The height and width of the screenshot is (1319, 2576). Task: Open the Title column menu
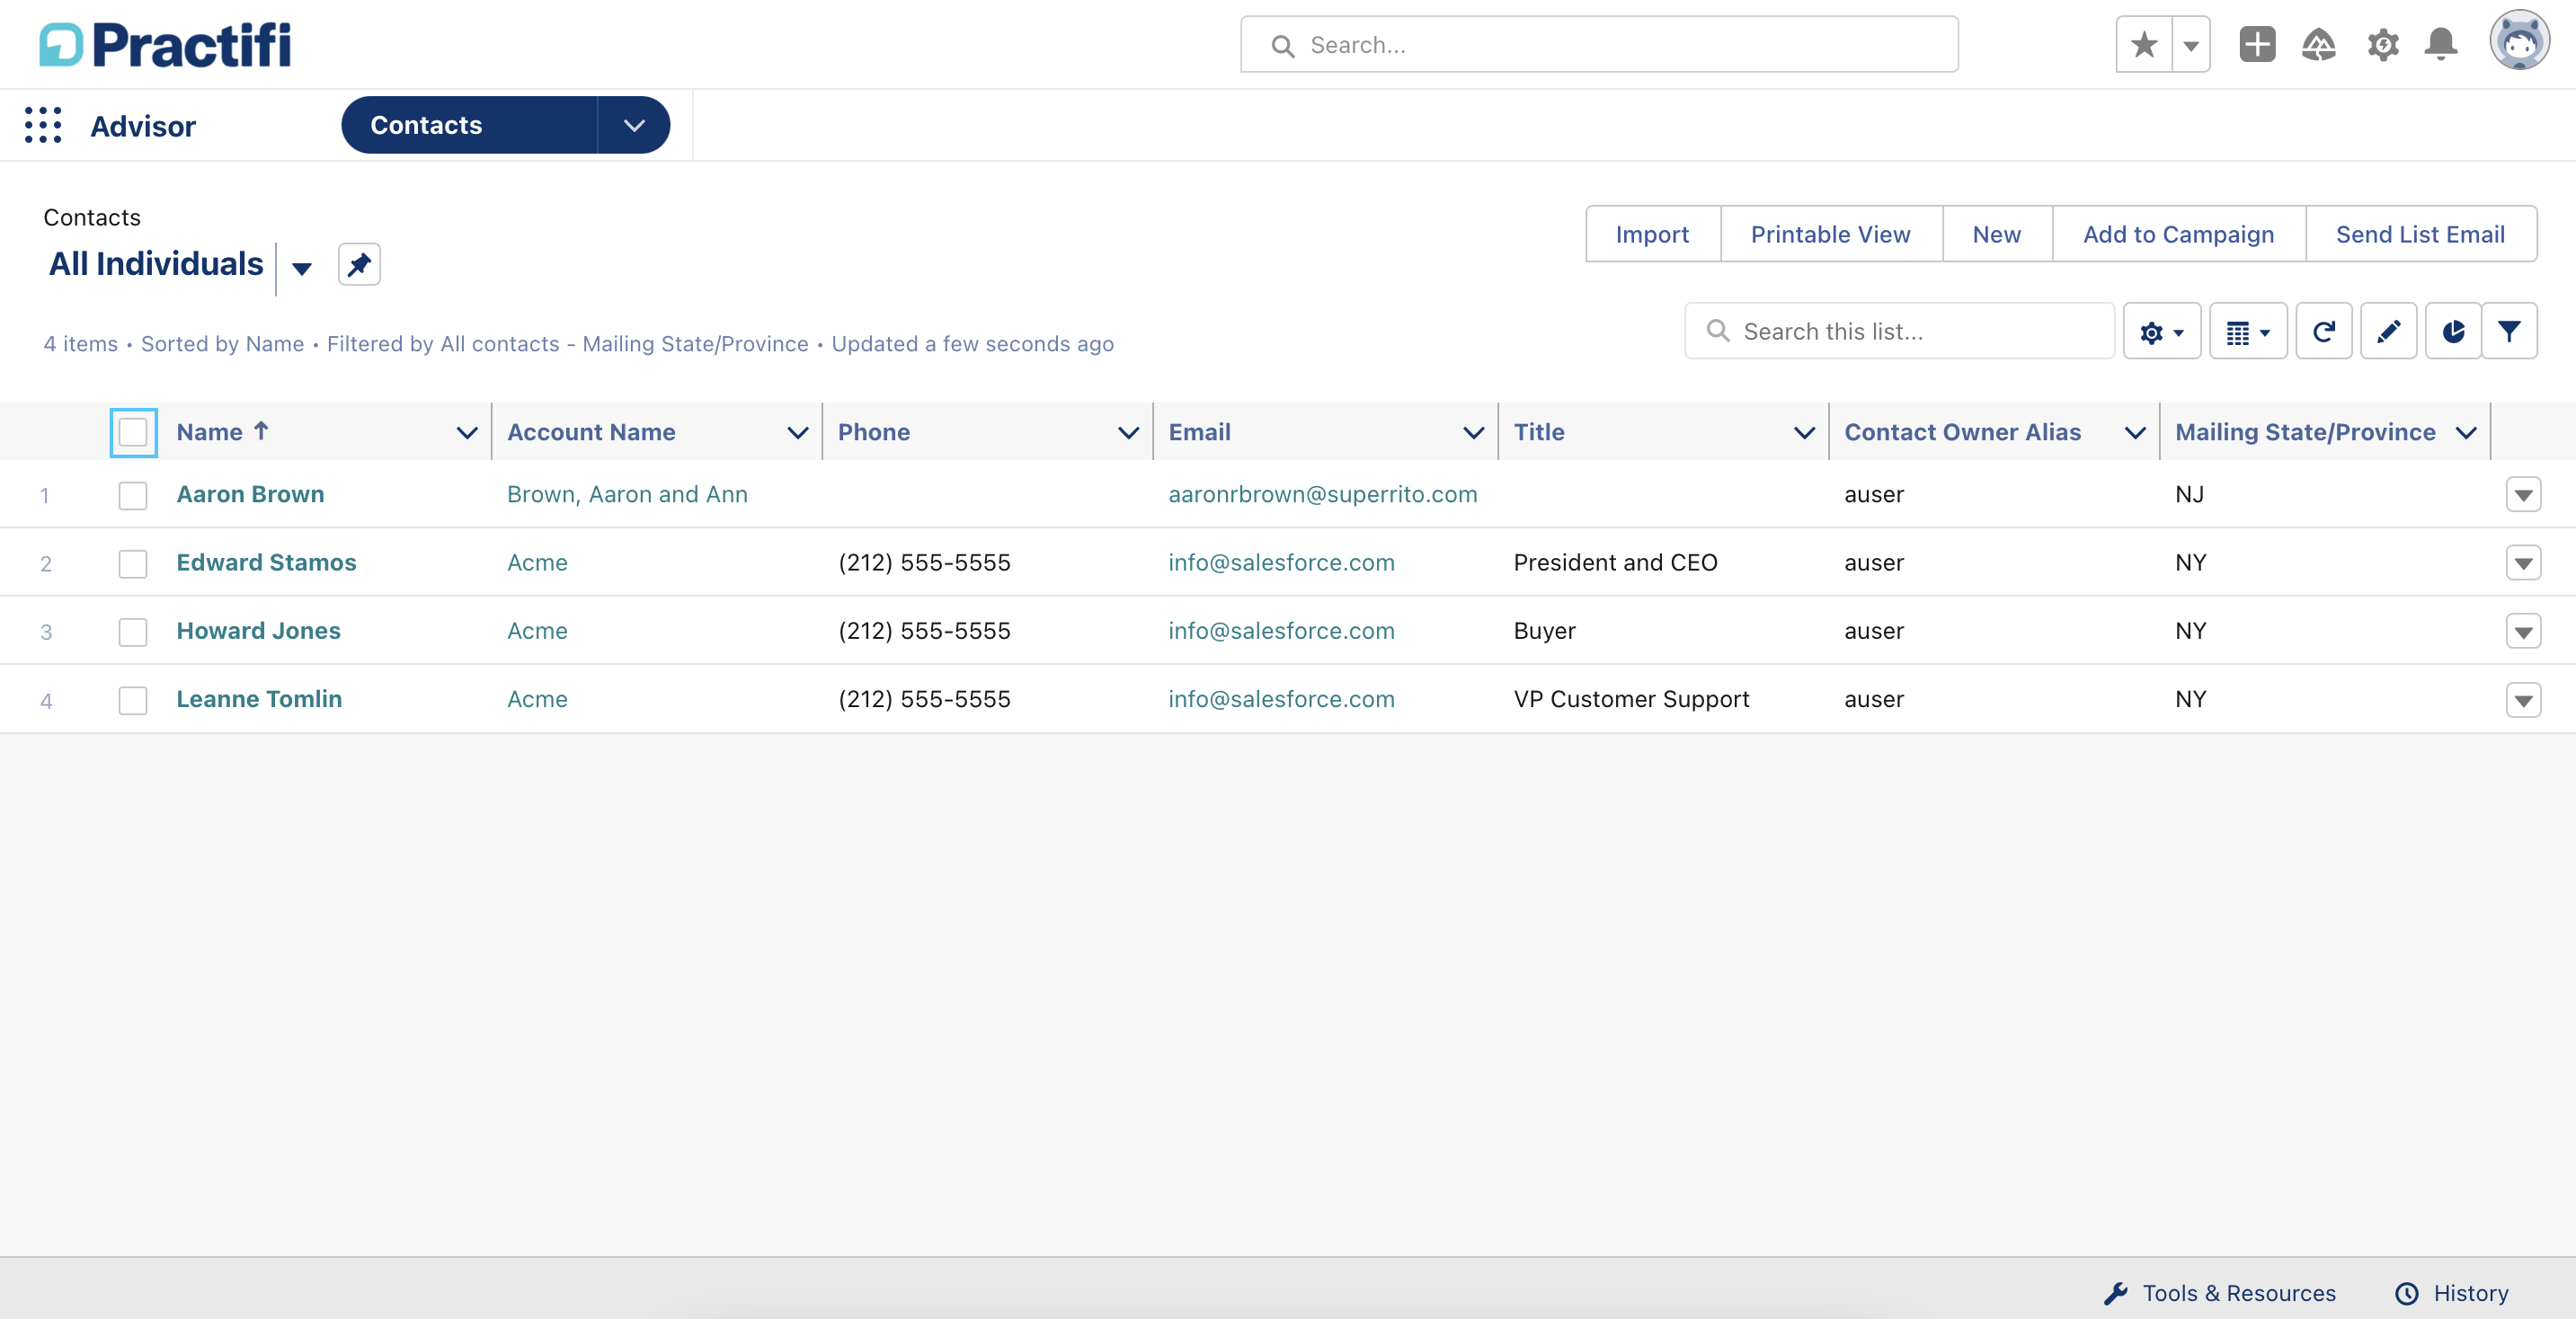coord(1804,432)
